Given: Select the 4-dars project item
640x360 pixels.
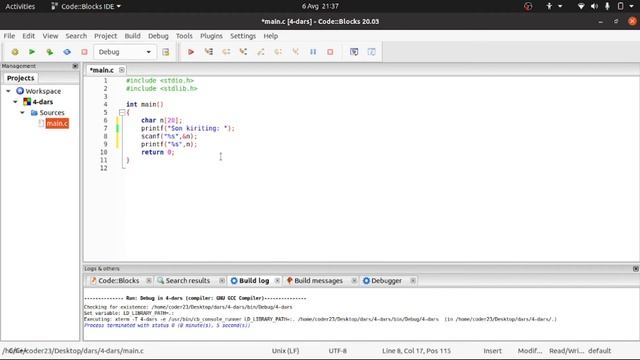Looking at the screenshot, I should [42, 102].
